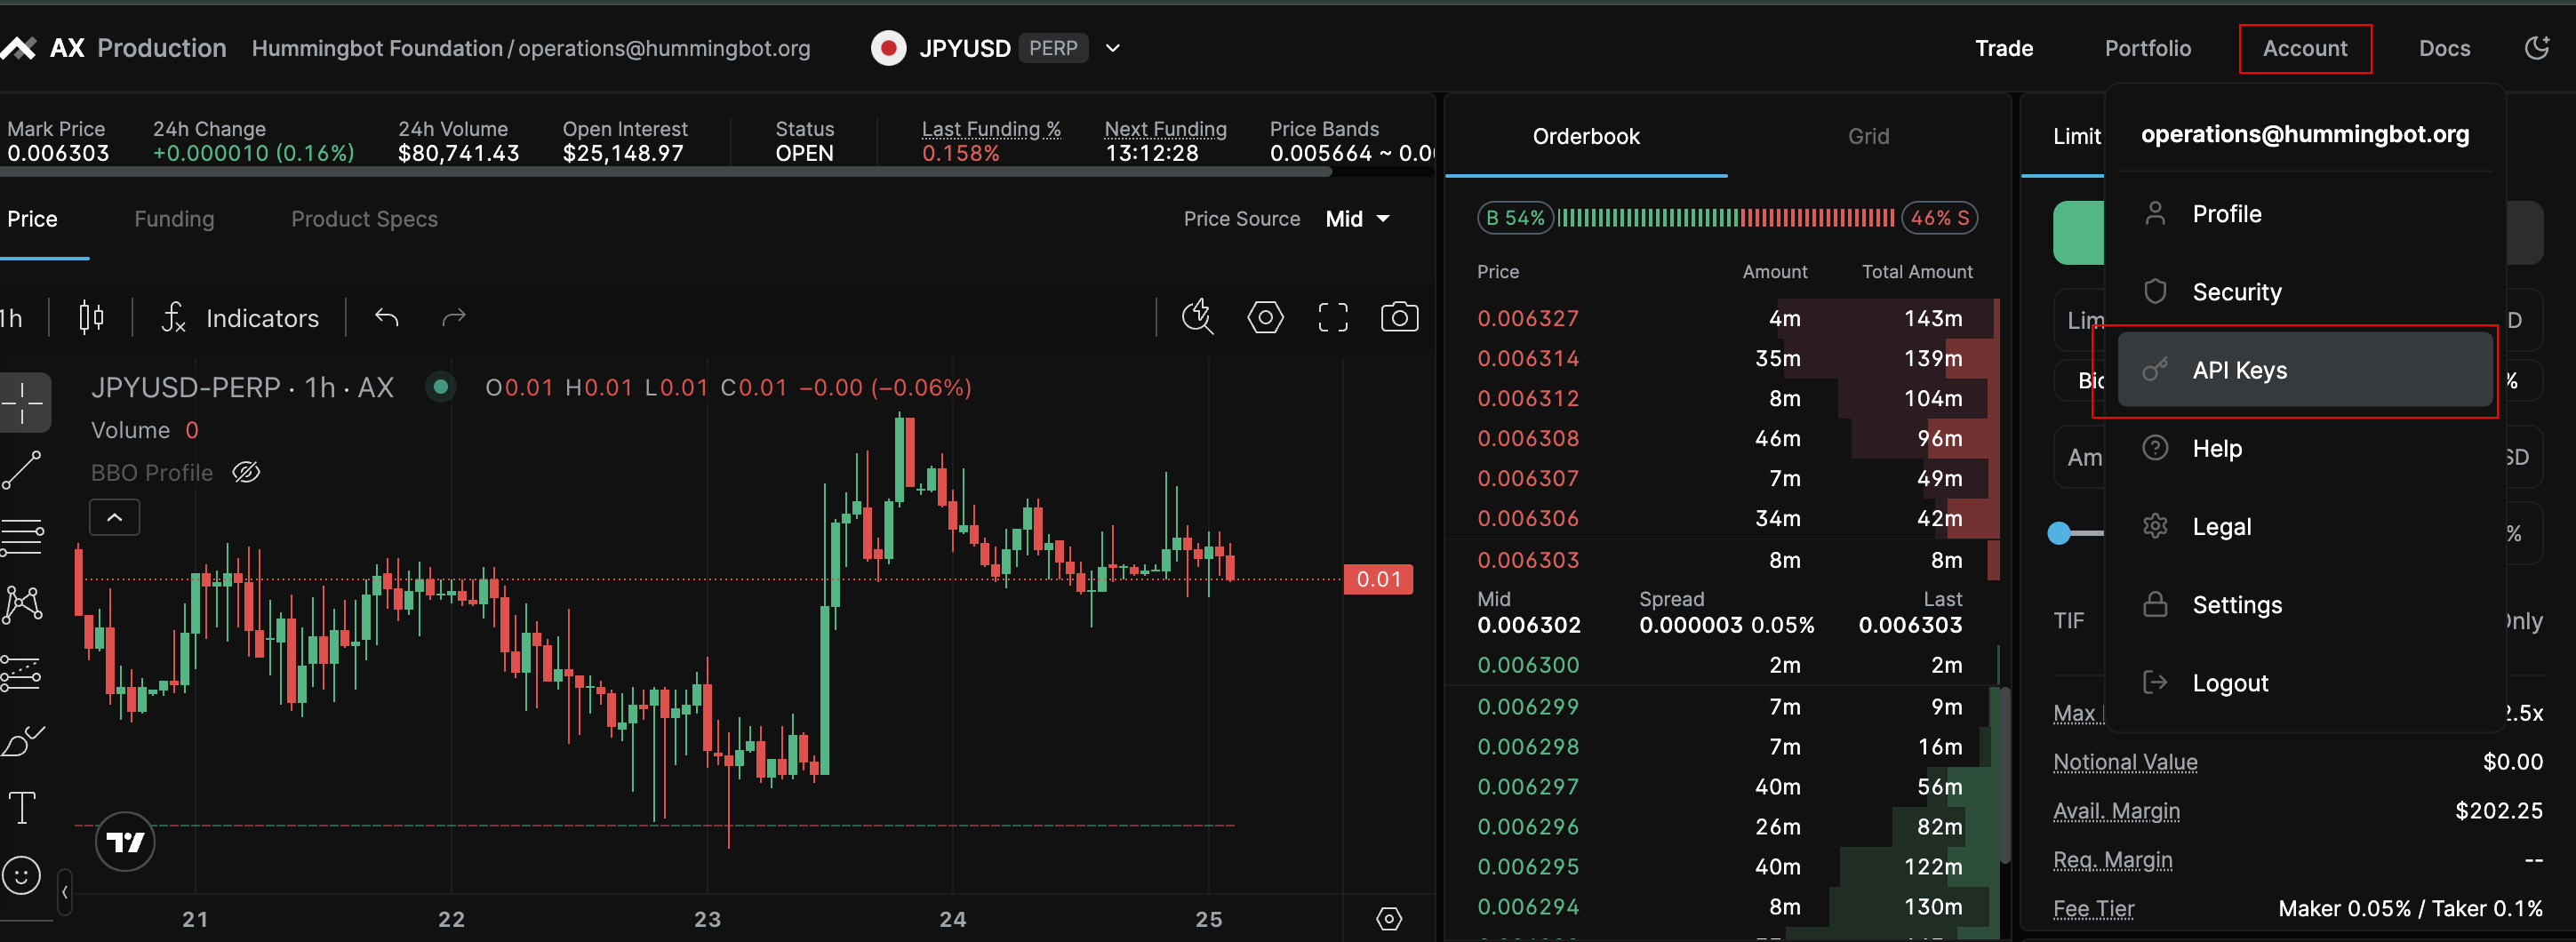
Task: Open chart settings hexagon icon
Action: [1265, 318]
